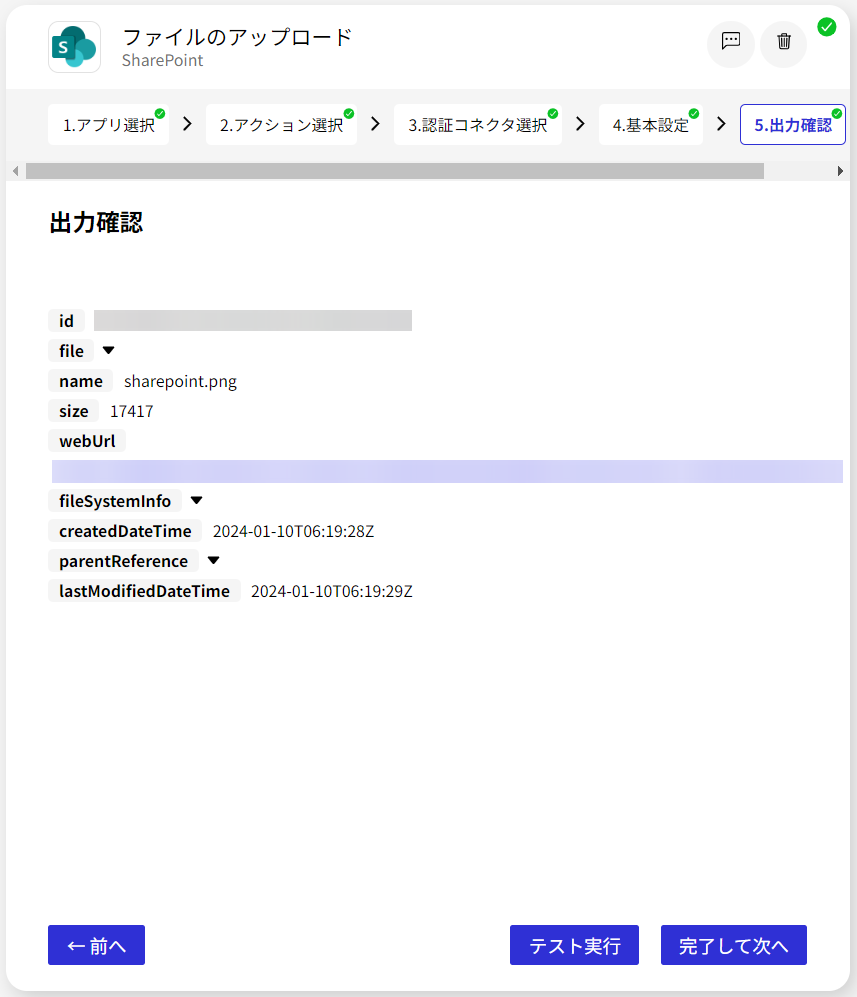Click the id field label
Screen dimensions: 857x997
coord(66,320)
